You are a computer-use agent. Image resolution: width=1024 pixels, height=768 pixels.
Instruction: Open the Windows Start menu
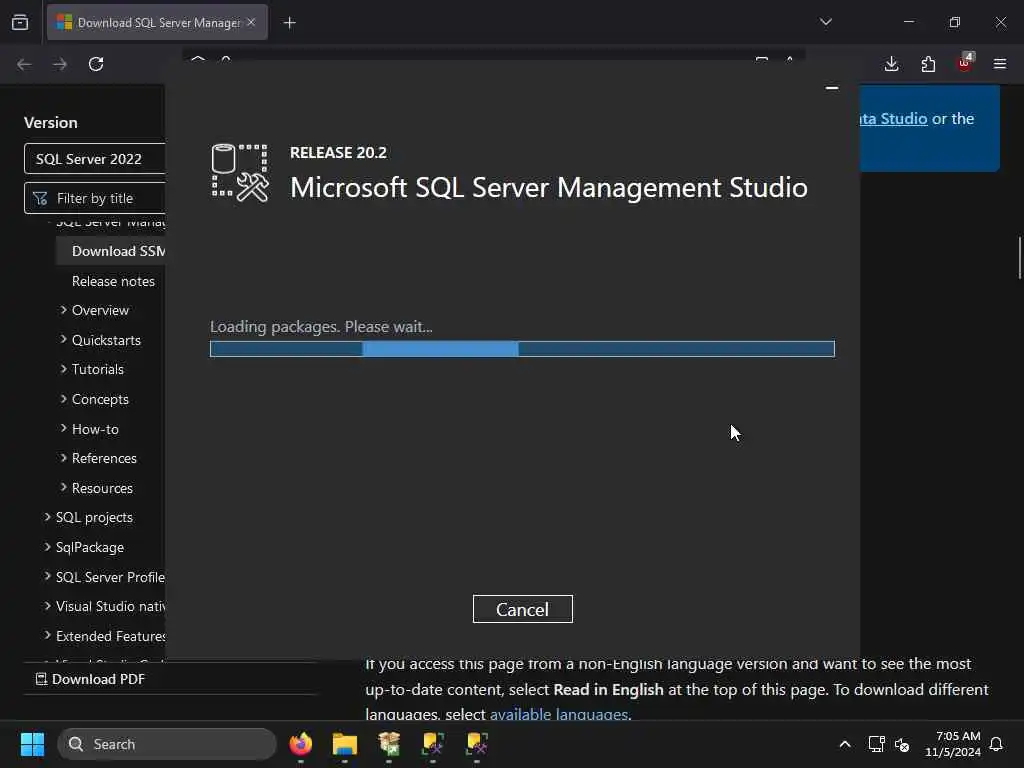pyautogui.click(x=32, y=744)
